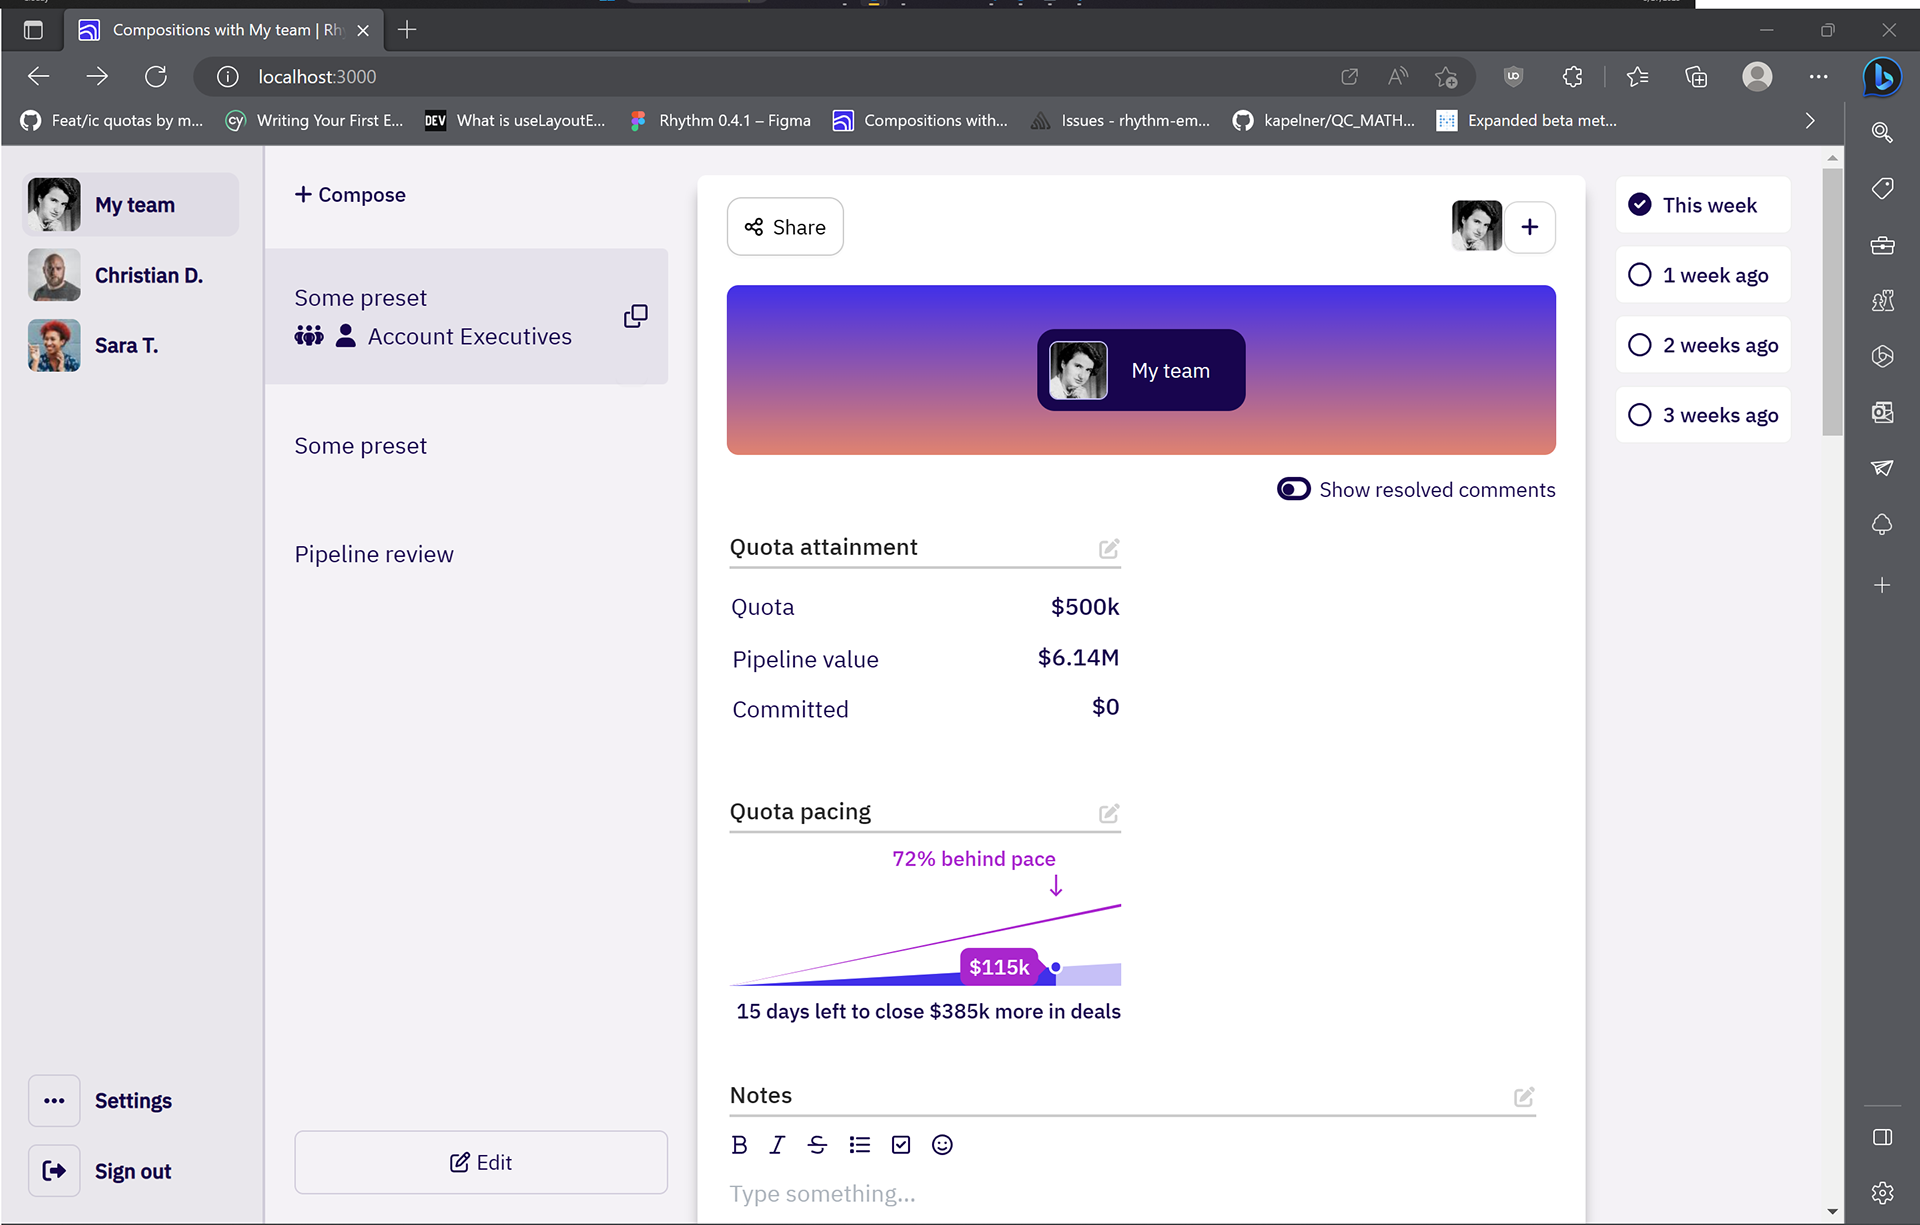Insert a bulleted list in Notes
Image resolution: width=1920 pixels, height=1225 pixels.
(859, 1145)
